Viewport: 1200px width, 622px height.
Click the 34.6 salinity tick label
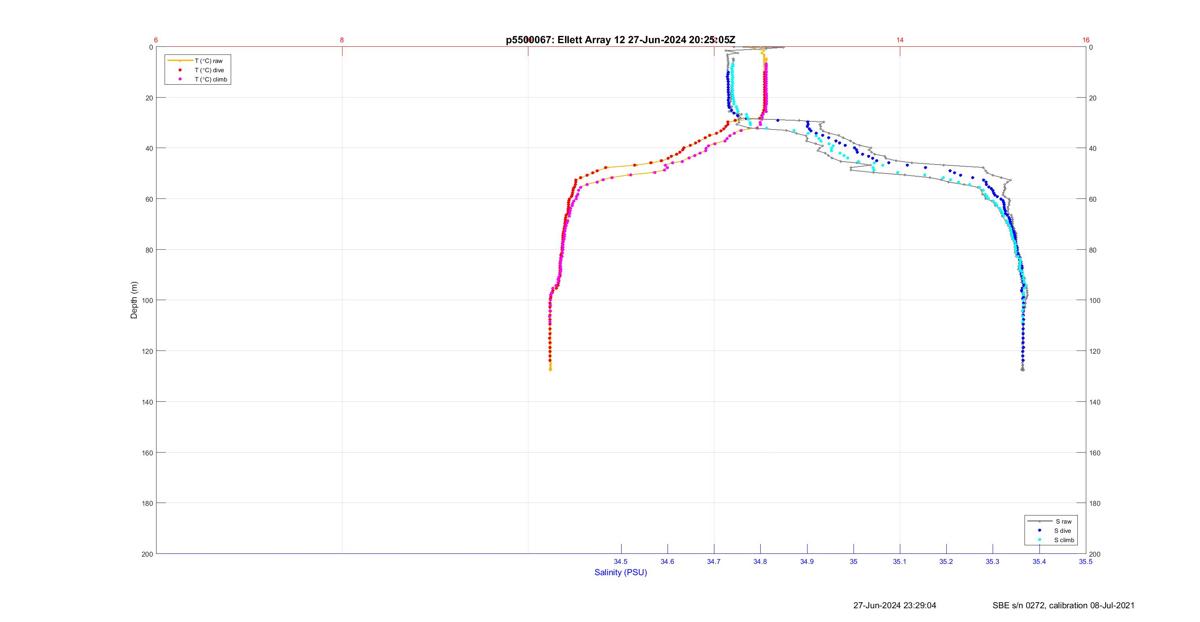pyautogui.click(x=667, y=562)
